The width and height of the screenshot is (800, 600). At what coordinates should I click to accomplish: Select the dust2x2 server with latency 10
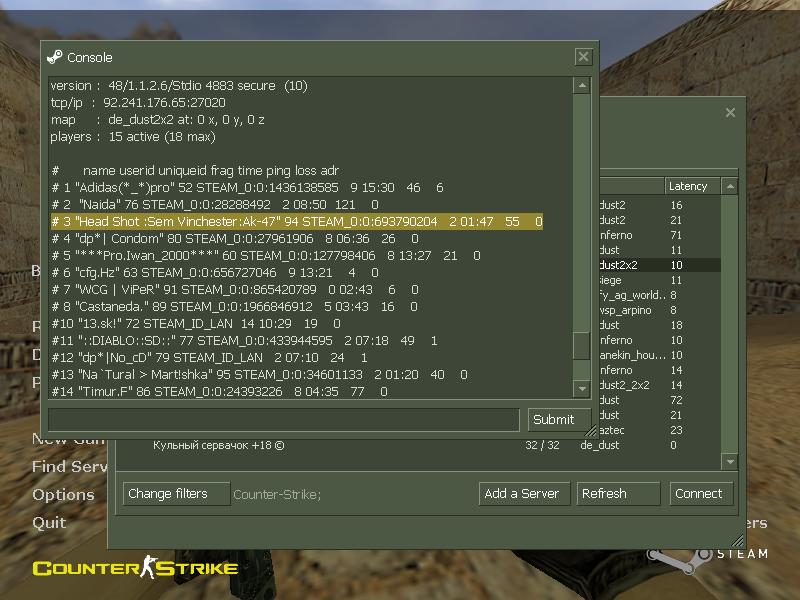(x=660, y=265)
